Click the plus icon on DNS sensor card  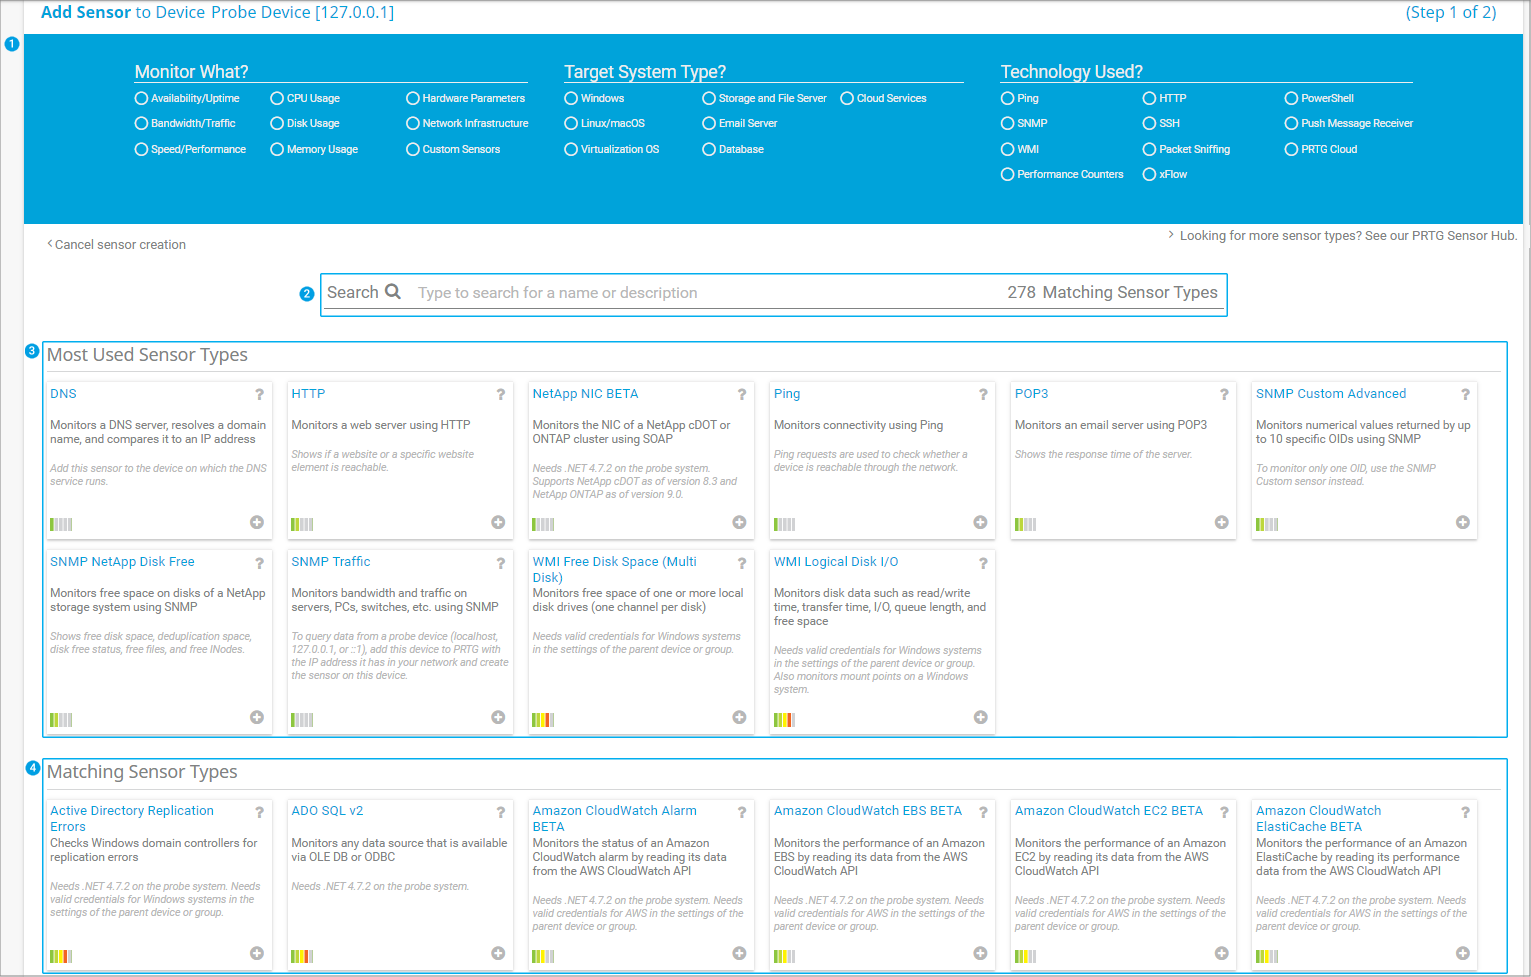[x=257, y=522]
